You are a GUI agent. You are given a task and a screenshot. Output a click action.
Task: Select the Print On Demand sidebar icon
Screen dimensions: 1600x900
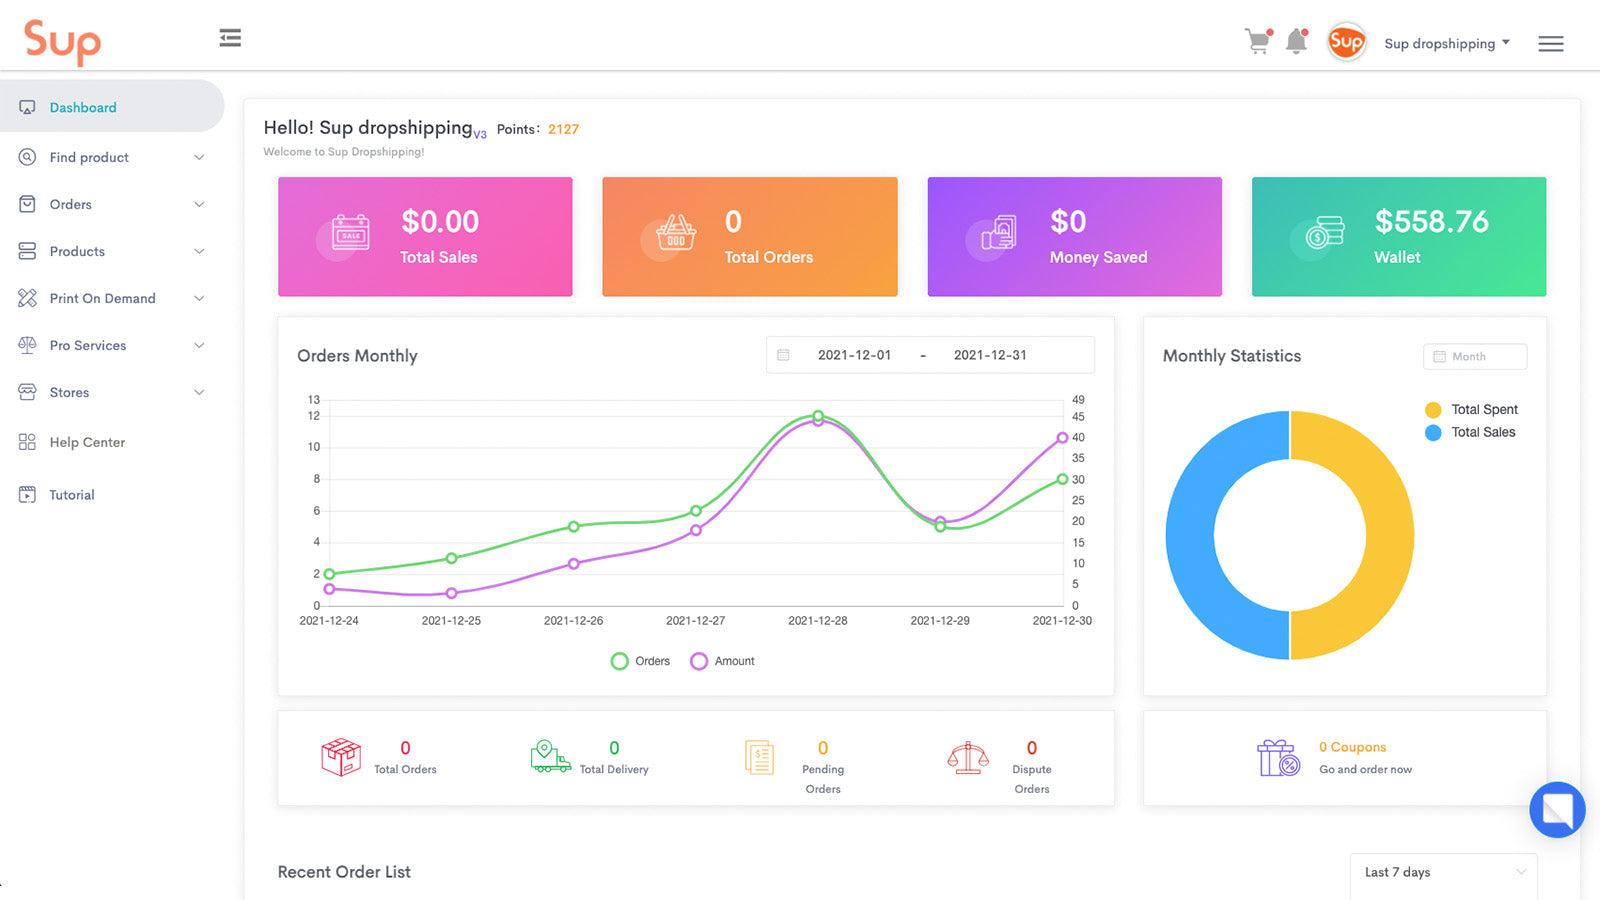26,298
